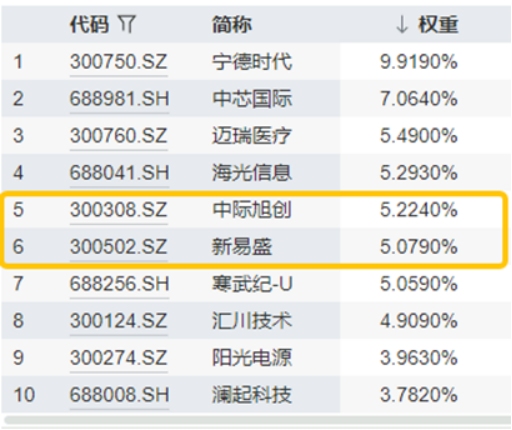The width and height of the screenshot is (512, 430).
Task: Open stock code 300124.SZ
Action: 118,321
